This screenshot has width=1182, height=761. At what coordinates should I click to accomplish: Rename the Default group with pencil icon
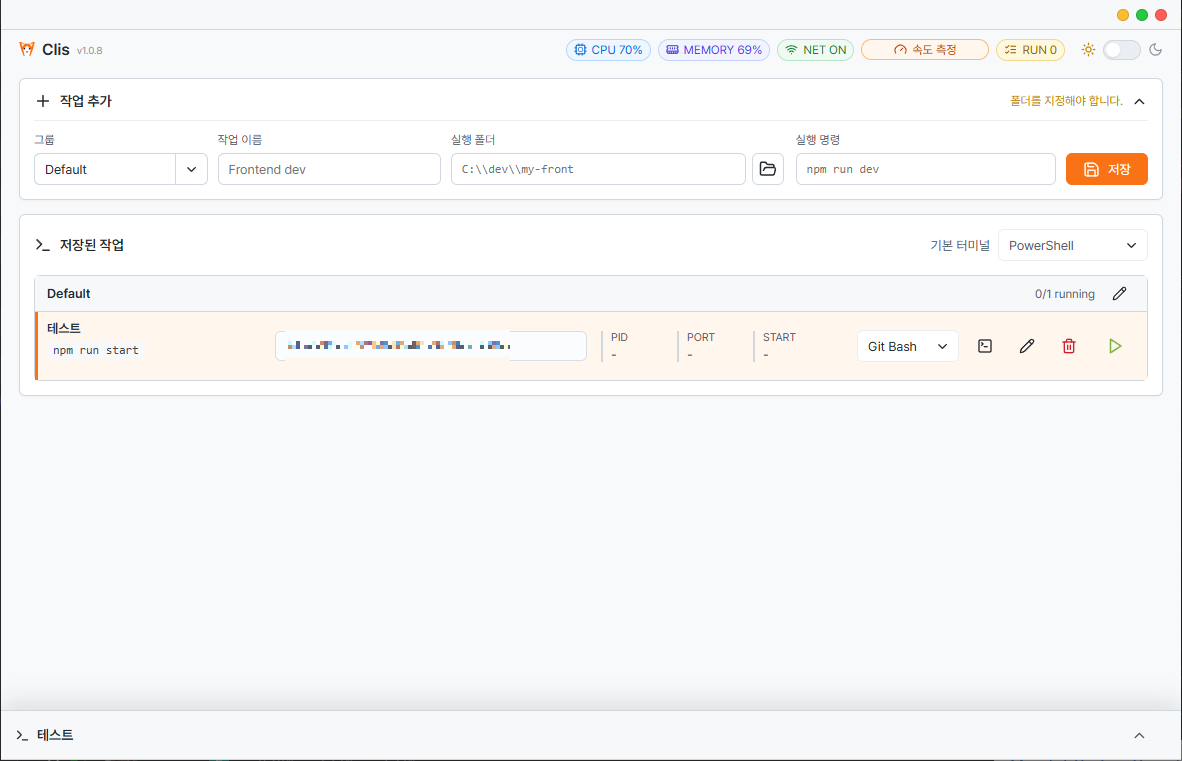click(1119, 293)
